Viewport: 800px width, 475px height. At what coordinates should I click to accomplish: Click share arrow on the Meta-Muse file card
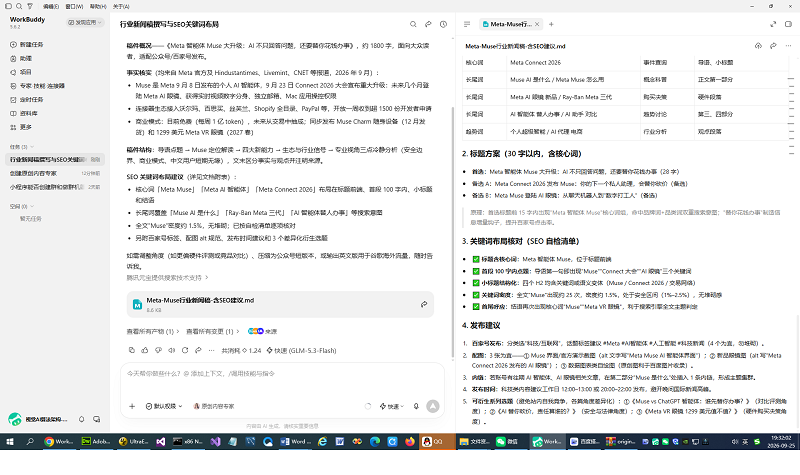(424, 304)
